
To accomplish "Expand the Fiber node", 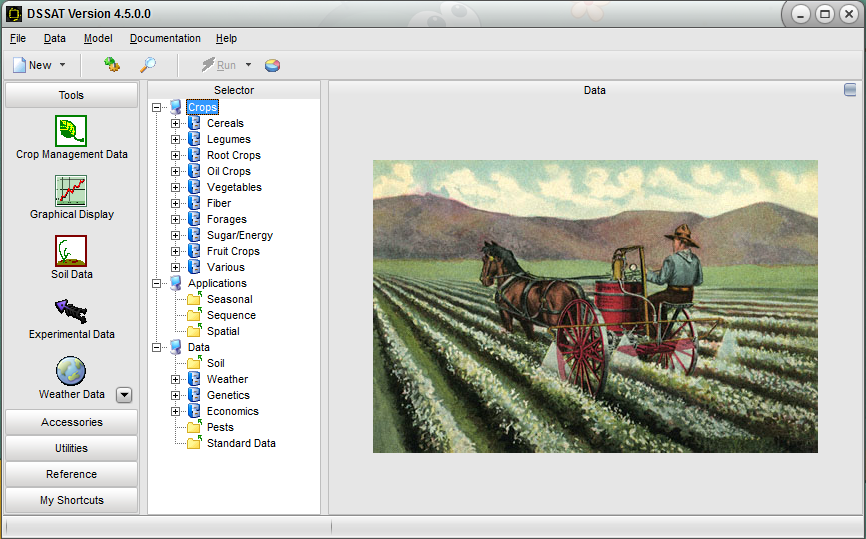I will pos(175,203).
